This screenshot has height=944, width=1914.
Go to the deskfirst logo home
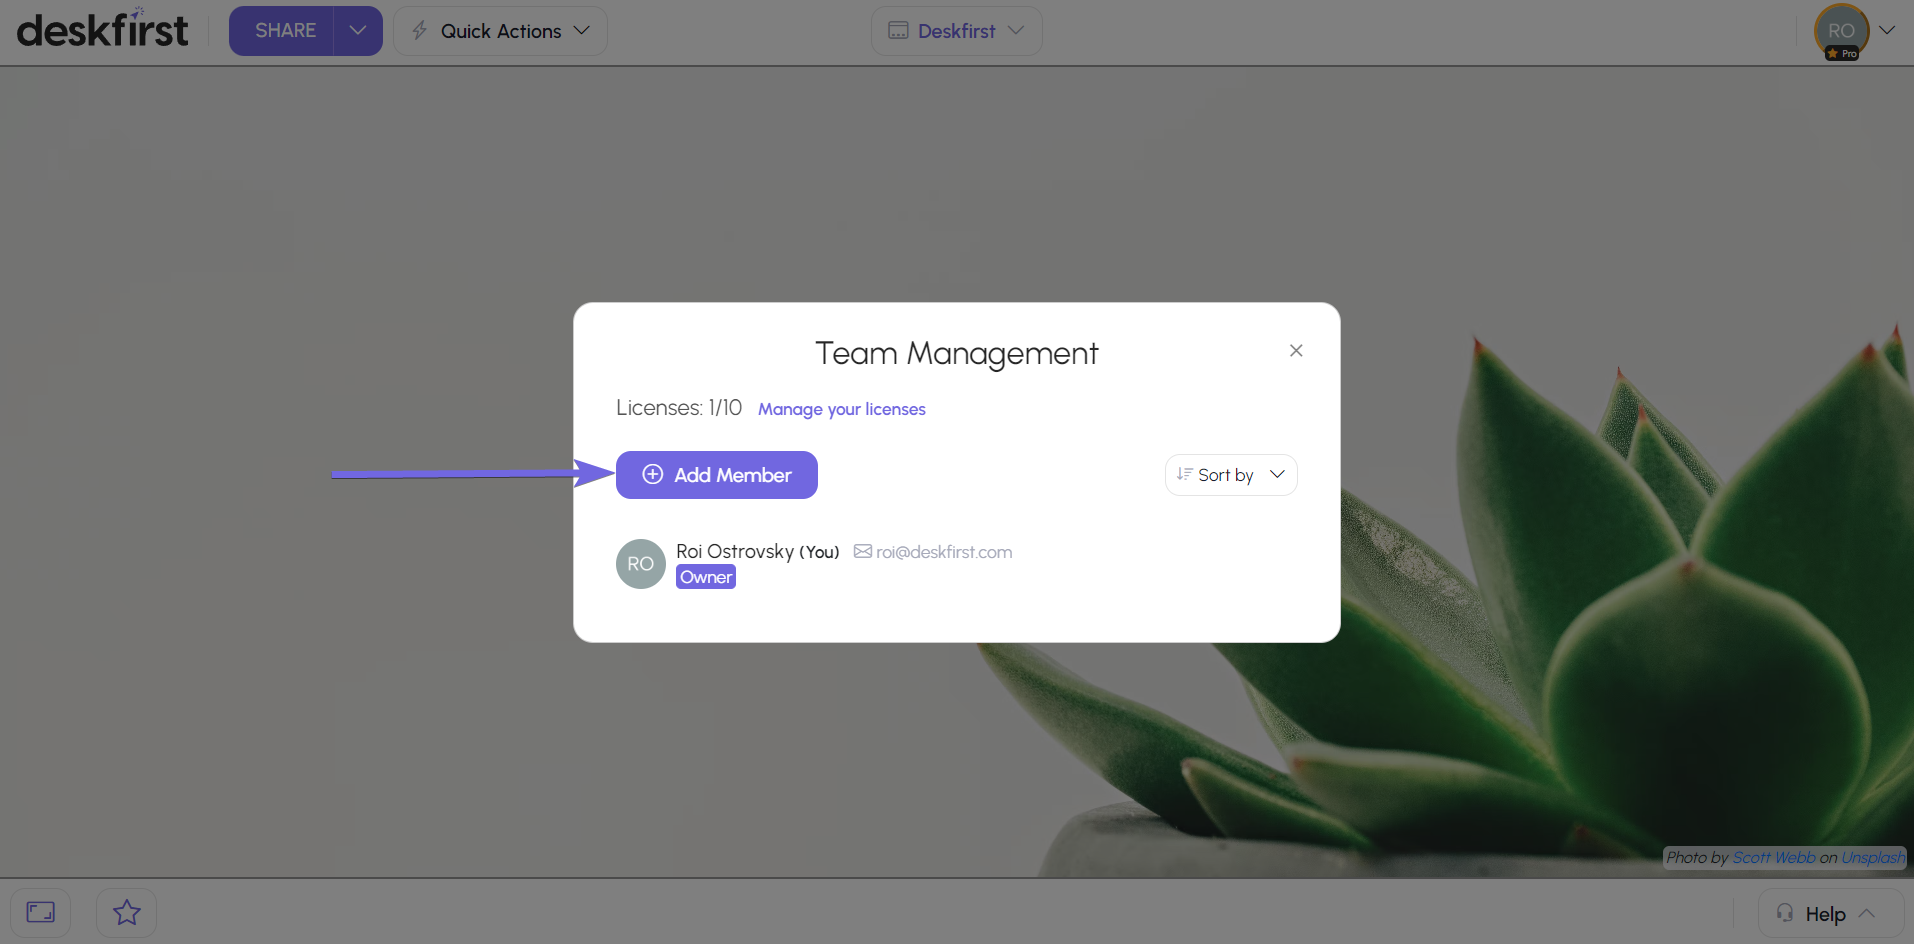coord(102,29)
